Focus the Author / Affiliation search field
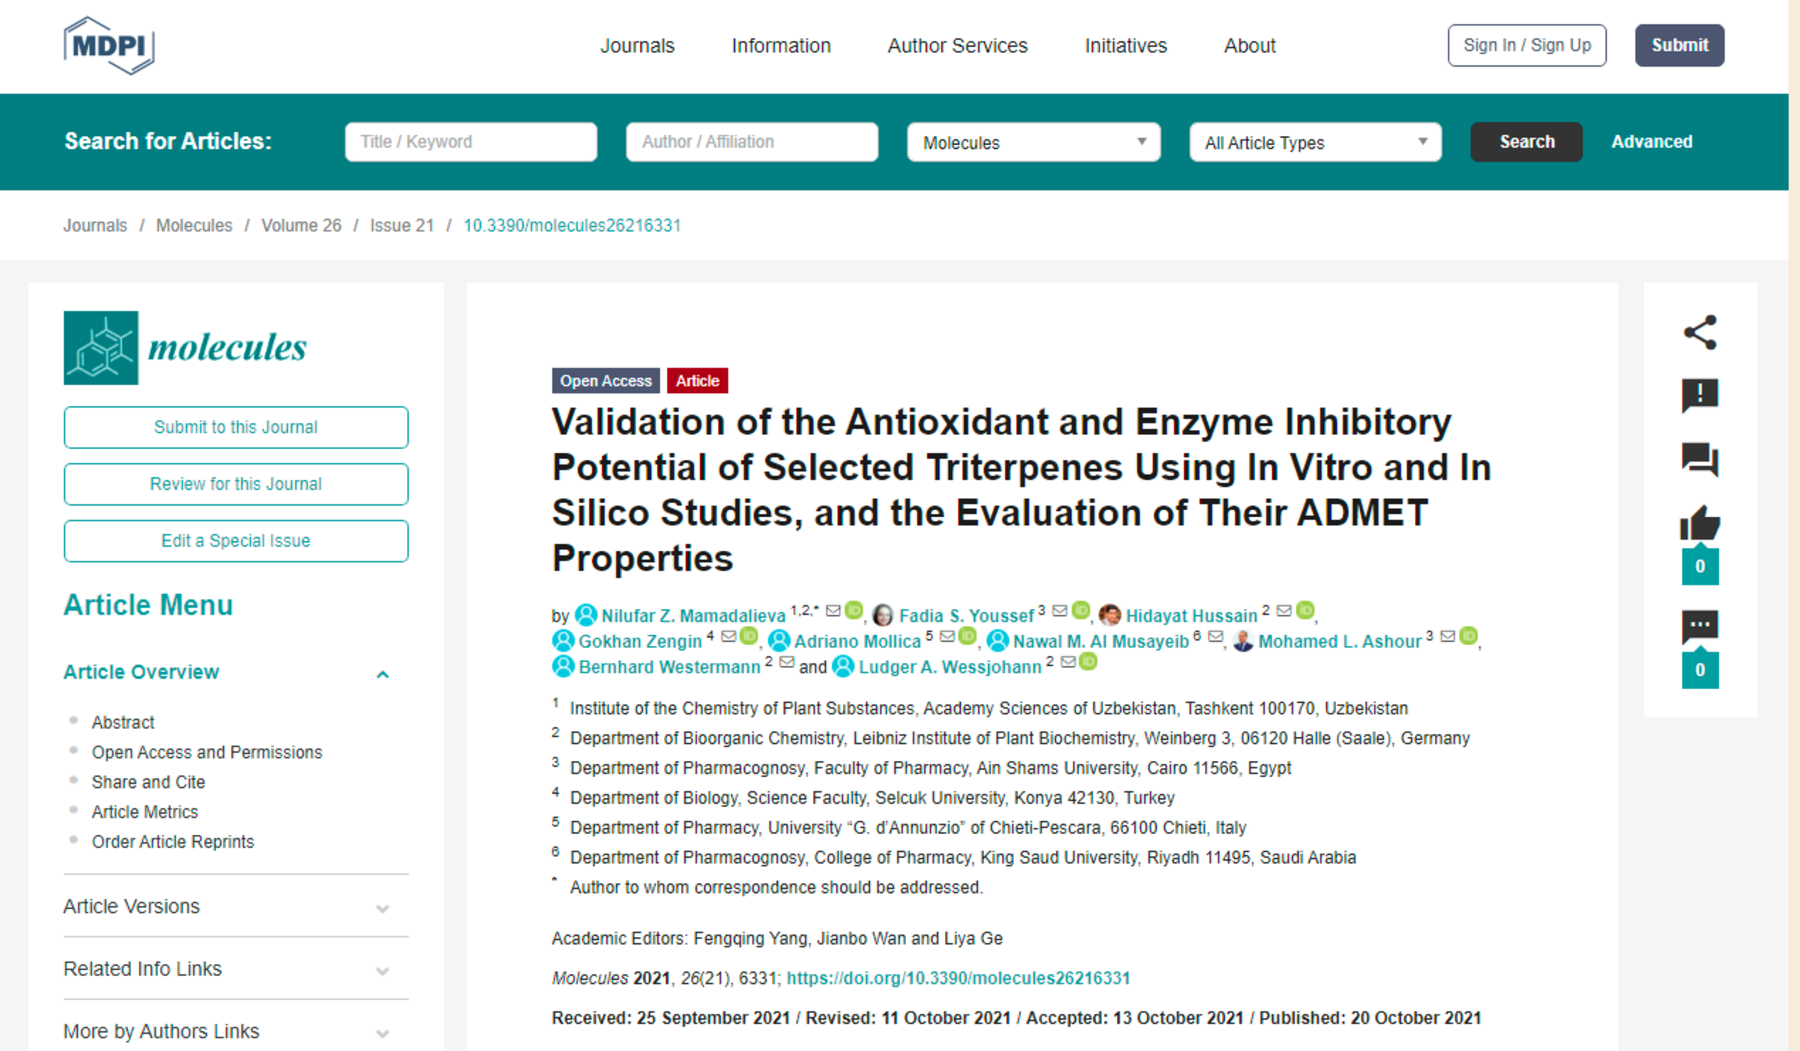This screenshot has width=1800, height=1051. click(752, 142)
